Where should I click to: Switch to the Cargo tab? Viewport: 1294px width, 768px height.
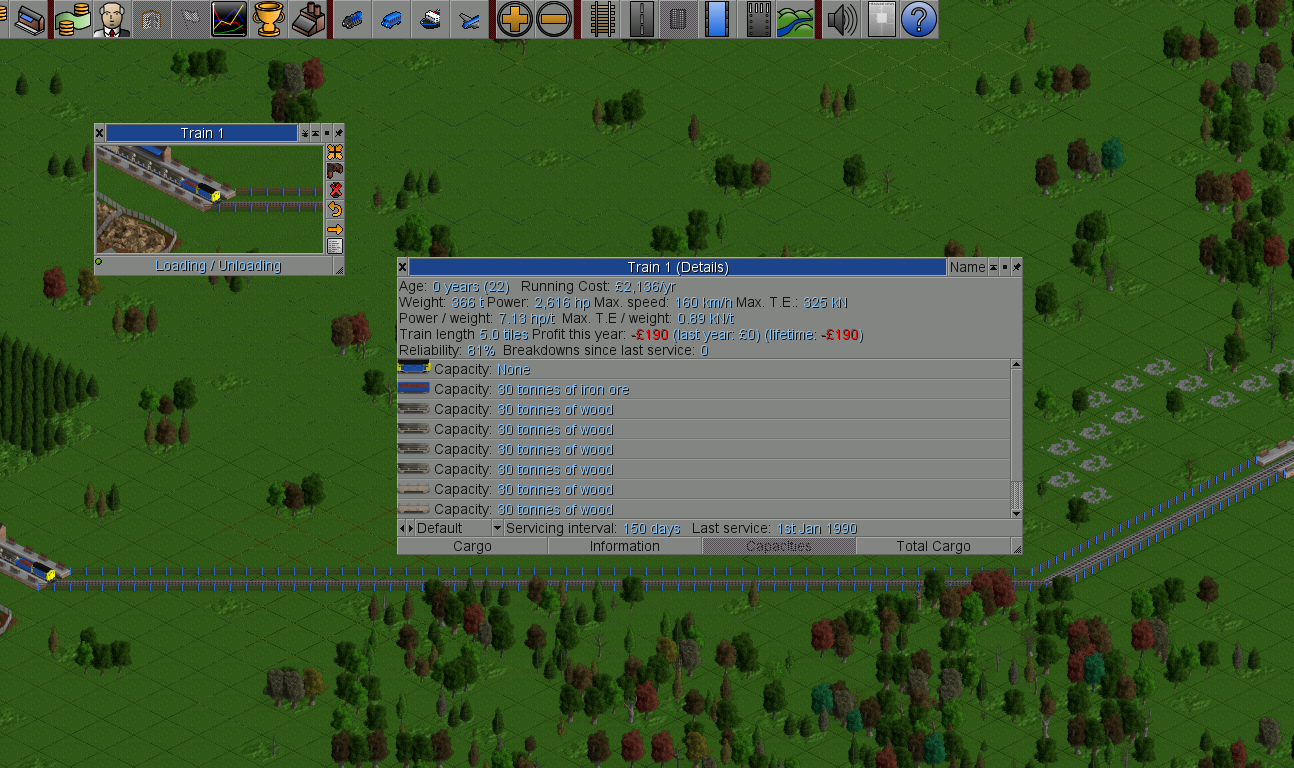pyautogui.click(x=472, y=546)
